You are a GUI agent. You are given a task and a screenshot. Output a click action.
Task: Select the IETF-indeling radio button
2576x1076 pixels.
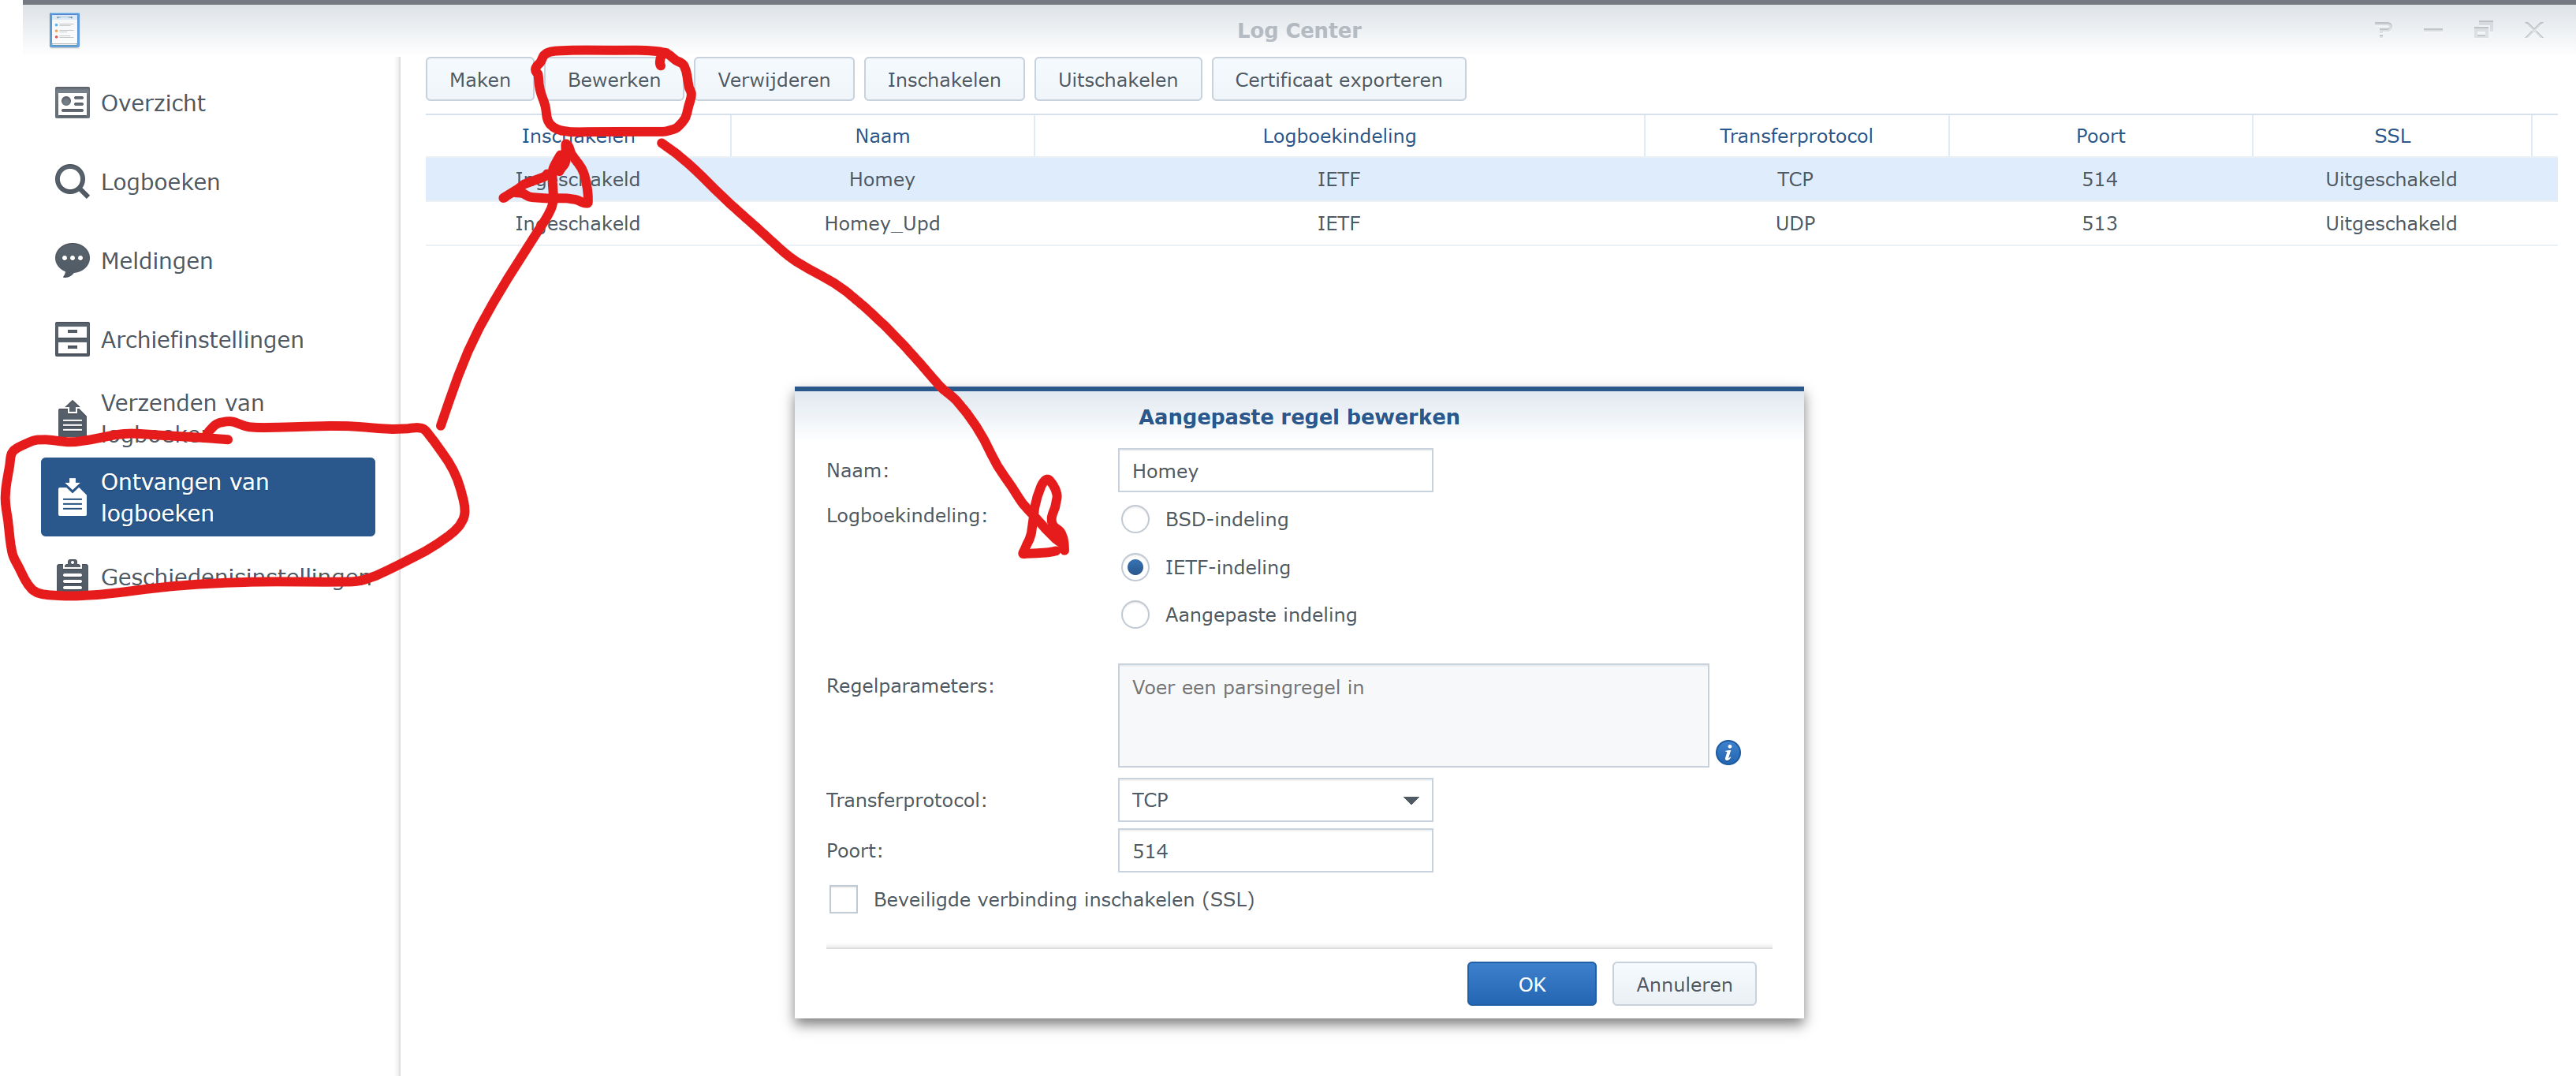pyautogui.click(x=1134, y=567)
